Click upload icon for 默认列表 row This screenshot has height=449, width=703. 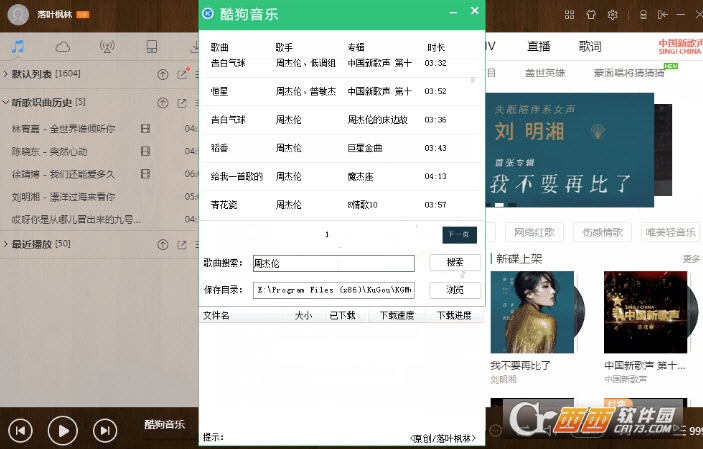(163, 75)
